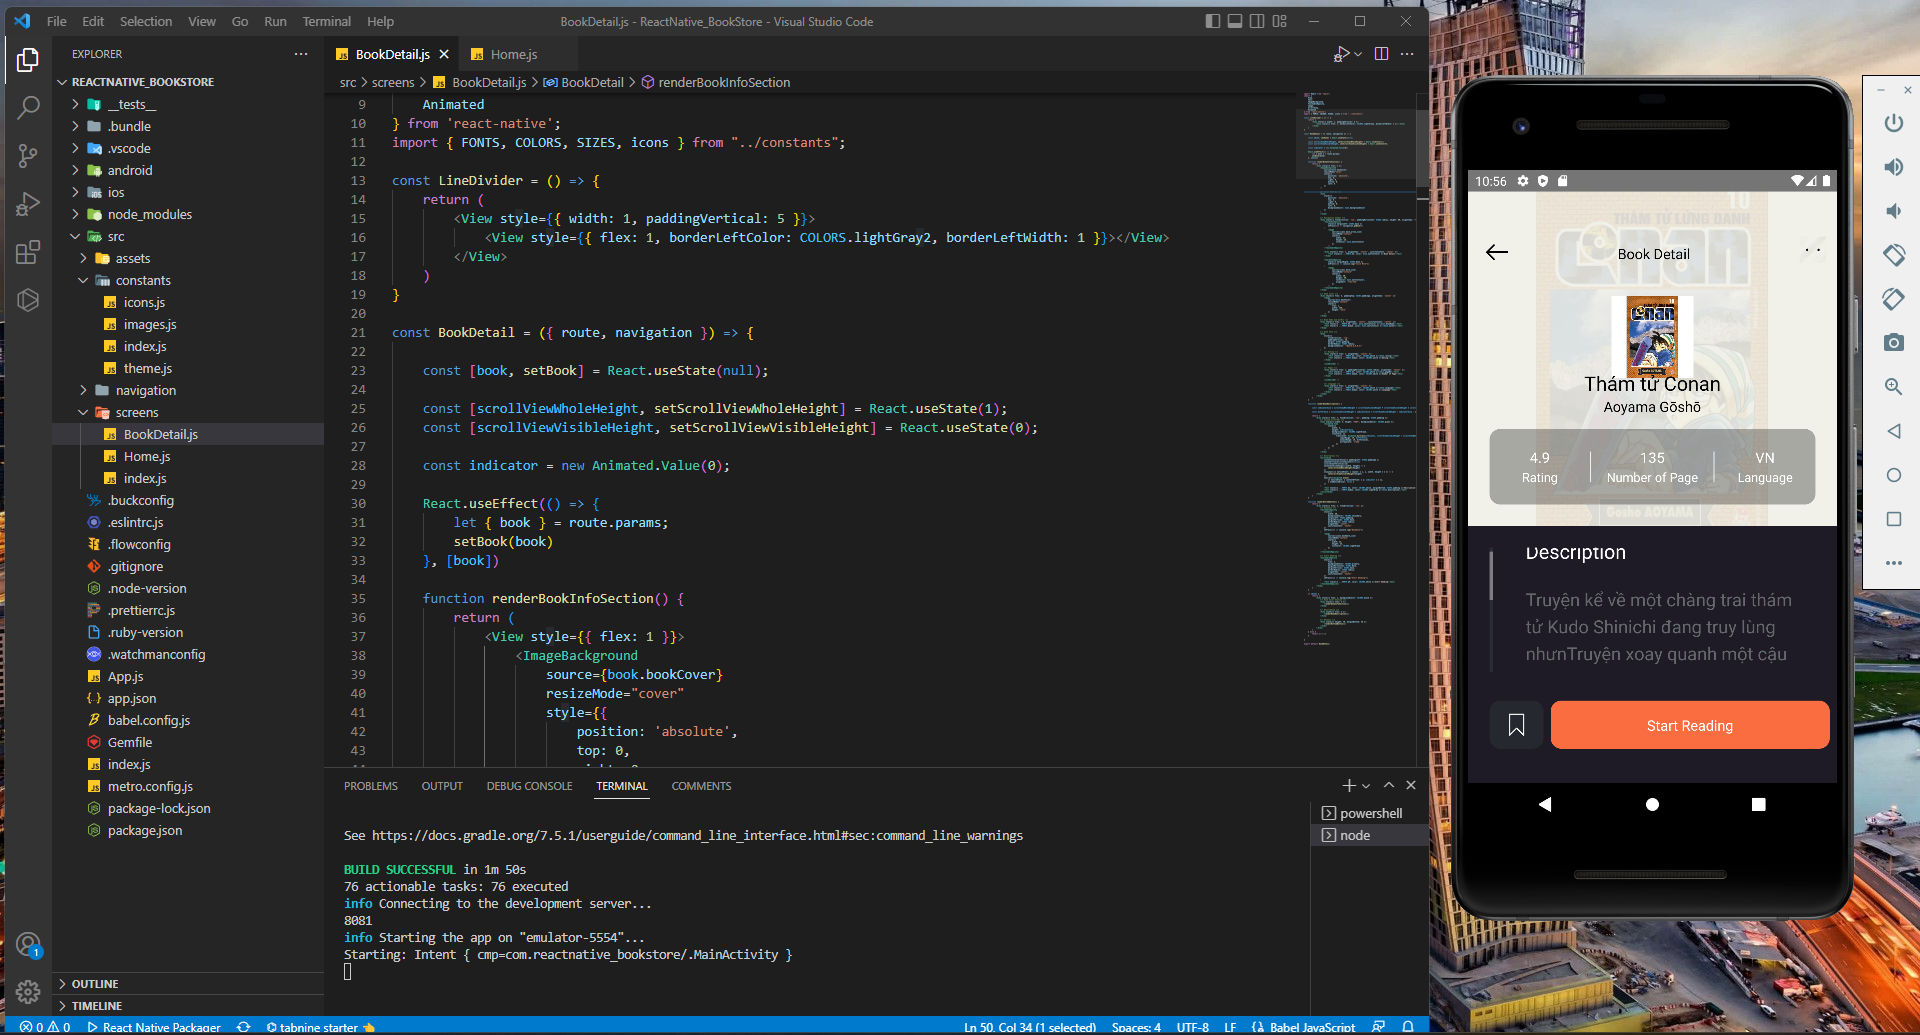1920x1035 pixels.
Task: Switch to the Home.js editor tab
Action: coord(513,55)
